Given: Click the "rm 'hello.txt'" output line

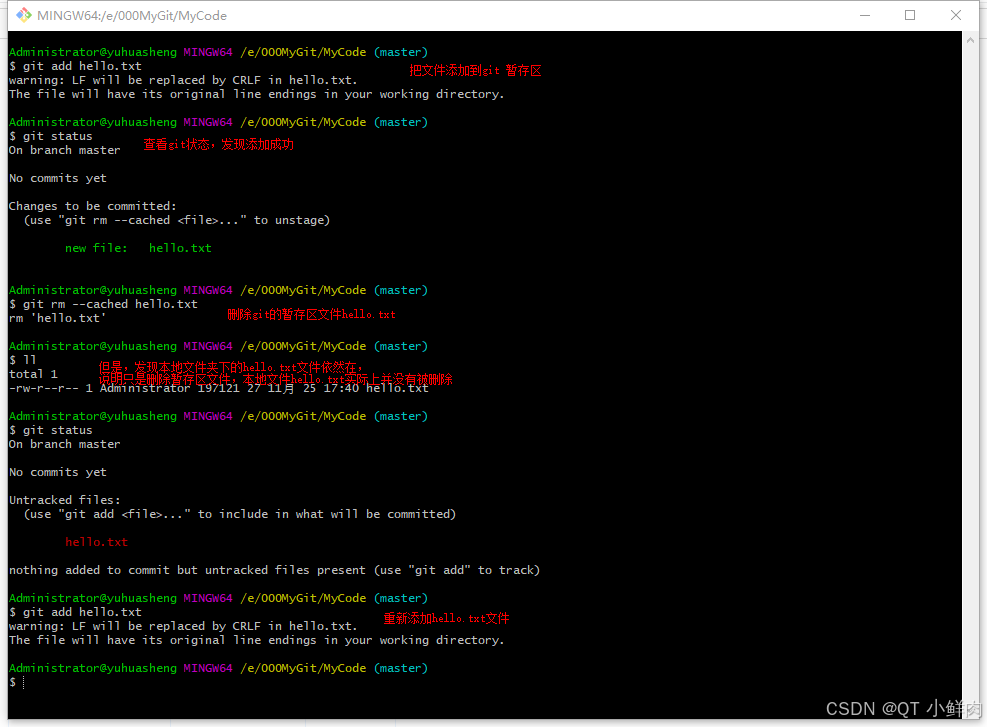Looking at the screenshot, I should [x=57, y=318].
